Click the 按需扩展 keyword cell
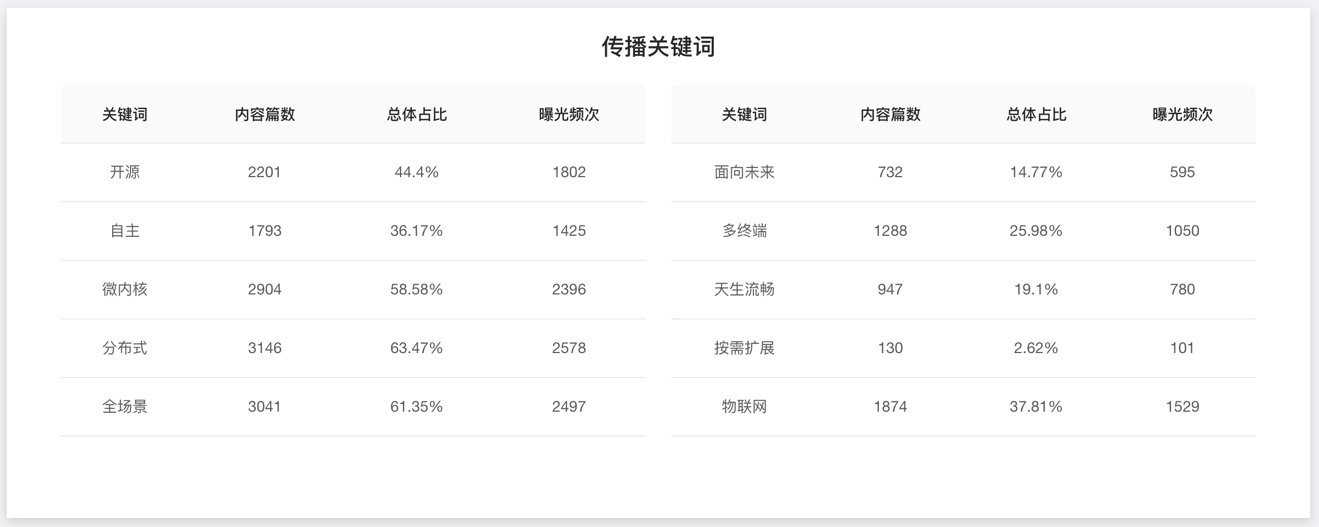Image resolution: width=1319 pixels, height=527 pixels. tap(744, 348)
